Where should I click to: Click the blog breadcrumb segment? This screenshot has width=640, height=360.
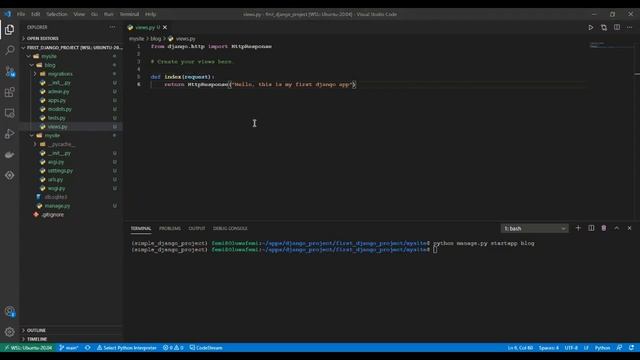coord(156,38)
